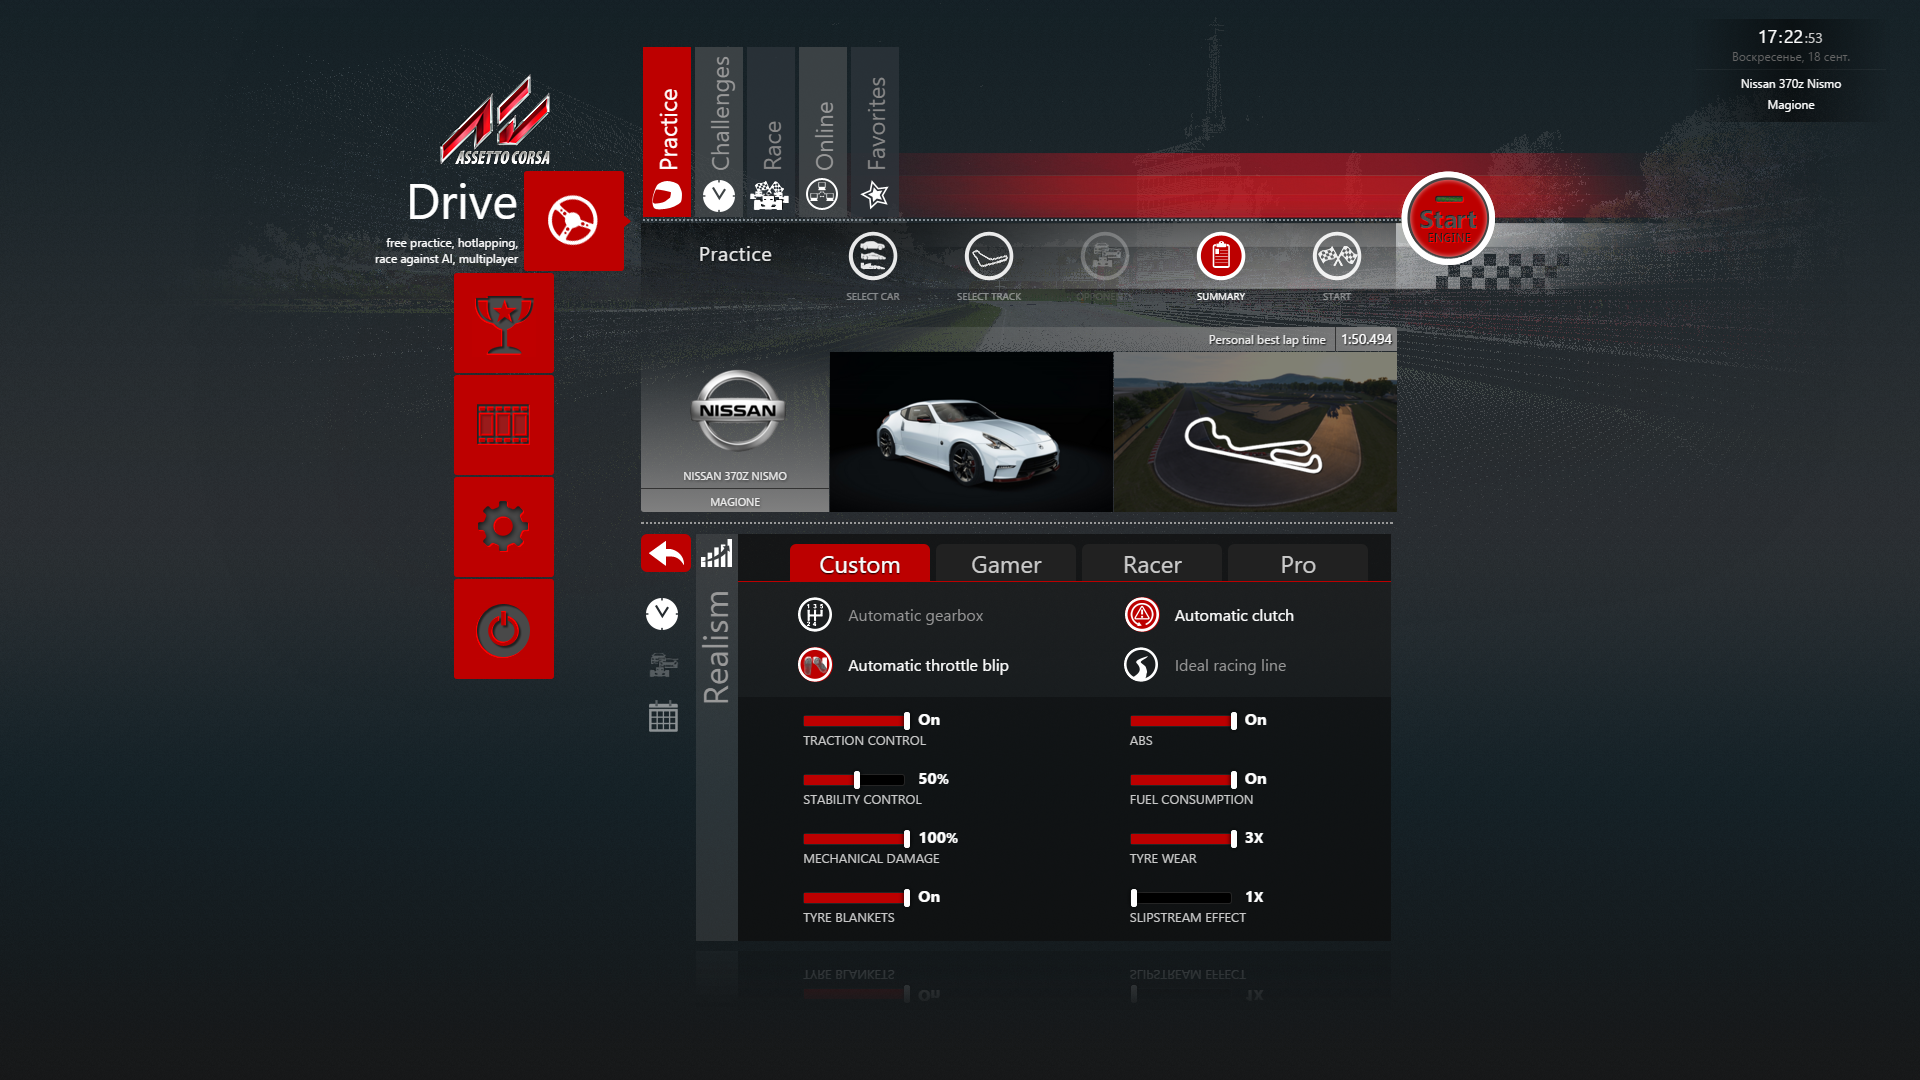Open the options gear section
The image size is (1920, 1080).
[x=503, y=527]
